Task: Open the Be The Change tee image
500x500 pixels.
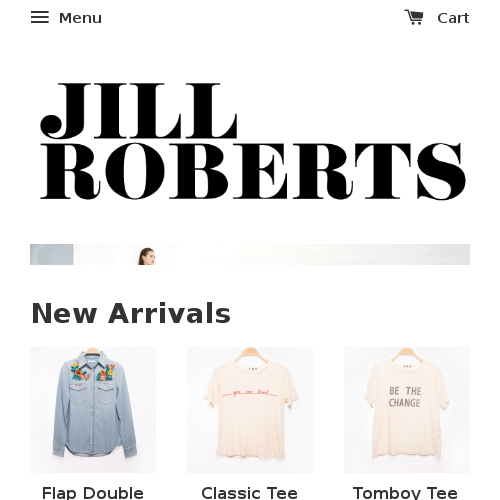Action: coord(407,410)
